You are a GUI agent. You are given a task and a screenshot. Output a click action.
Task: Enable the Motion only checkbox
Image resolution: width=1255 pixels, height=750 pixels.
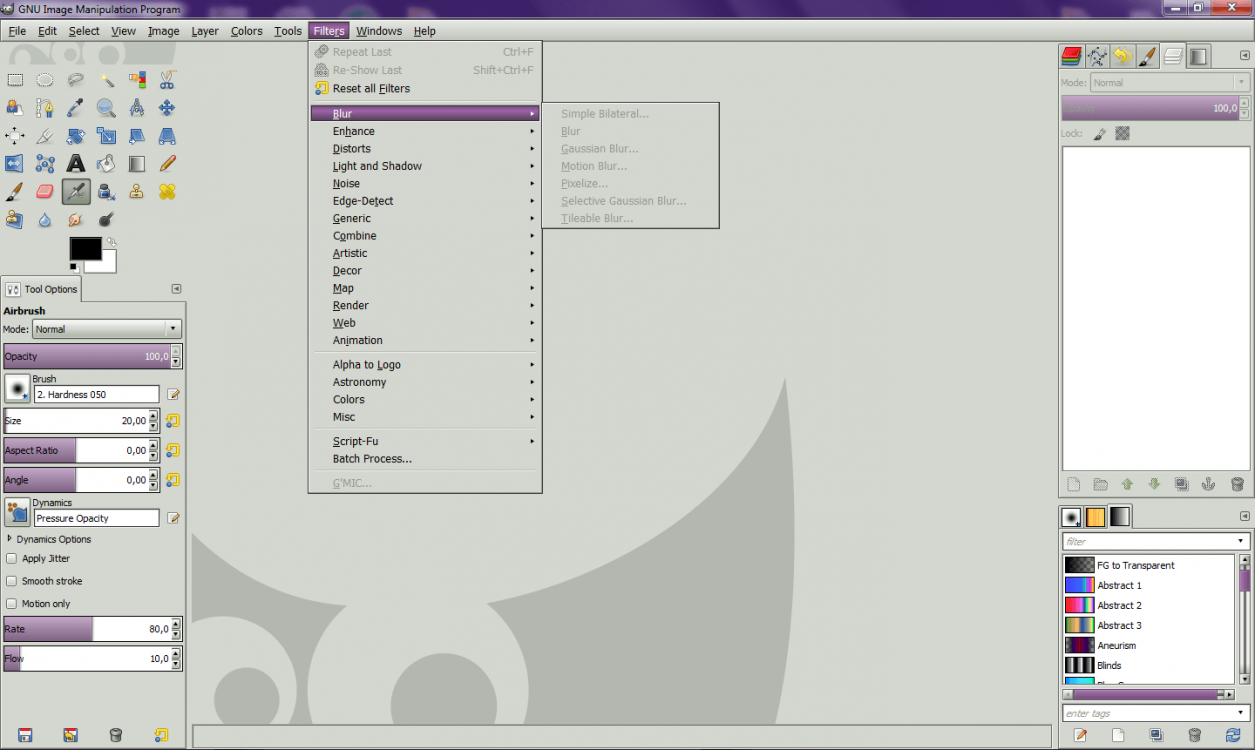[x=12, y=604]
